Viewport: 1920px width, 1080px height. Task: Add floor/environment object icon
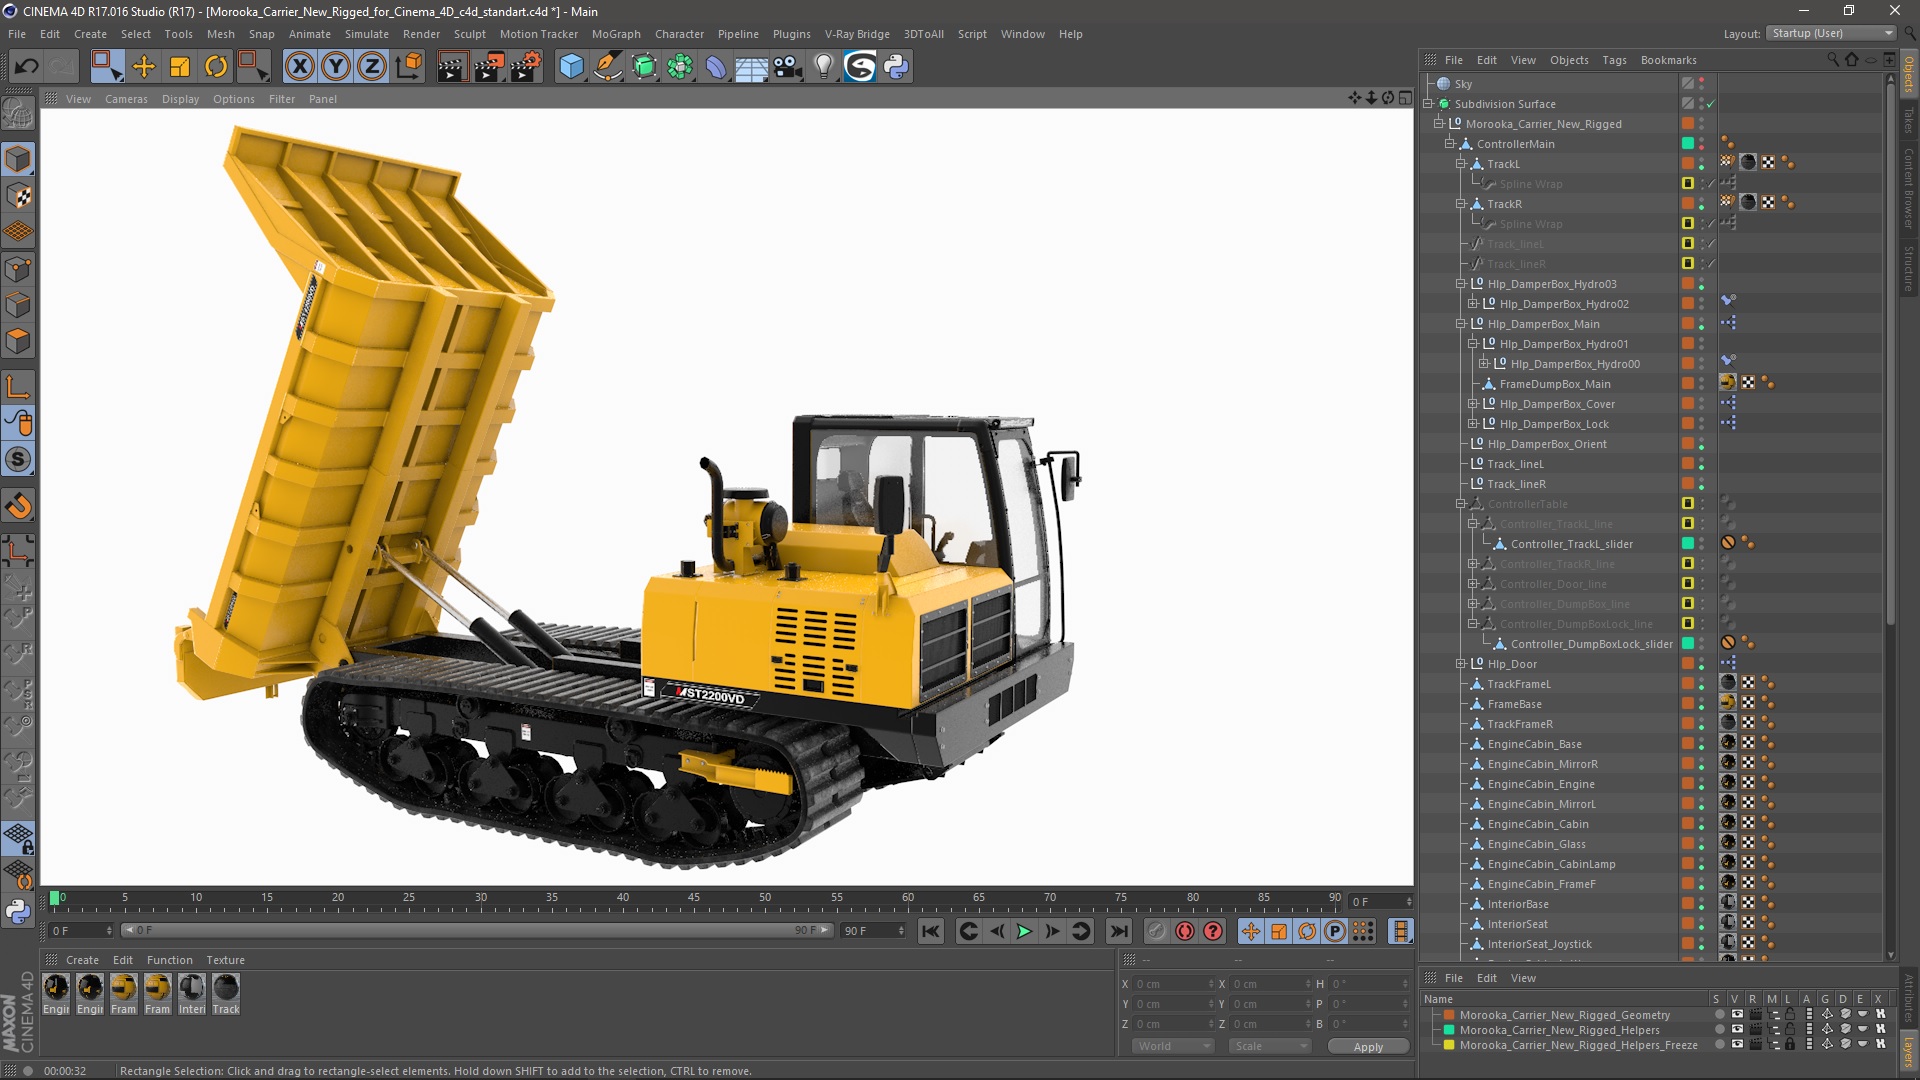[x=752, y=67]
